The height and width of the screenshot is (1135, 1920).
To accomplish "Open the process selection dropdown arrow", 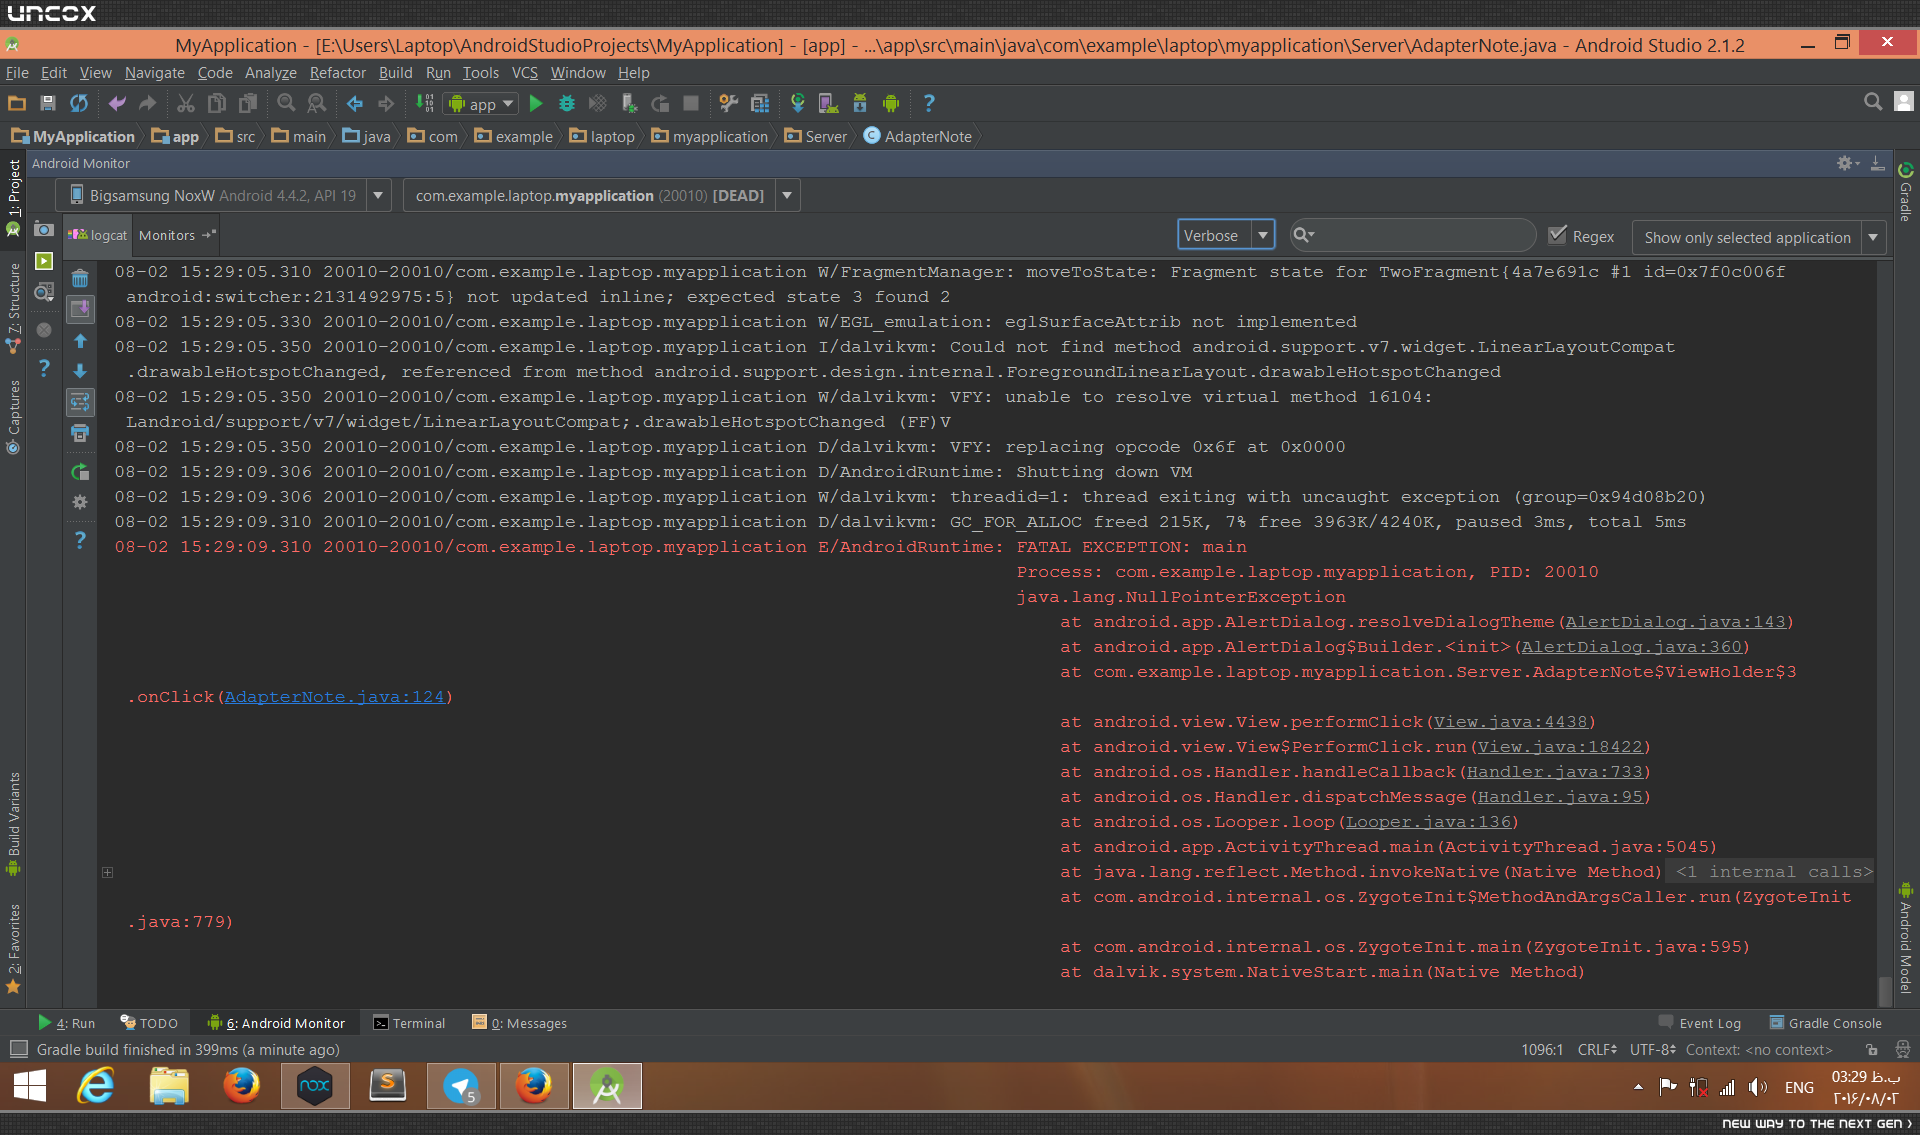I will [787, 195].
